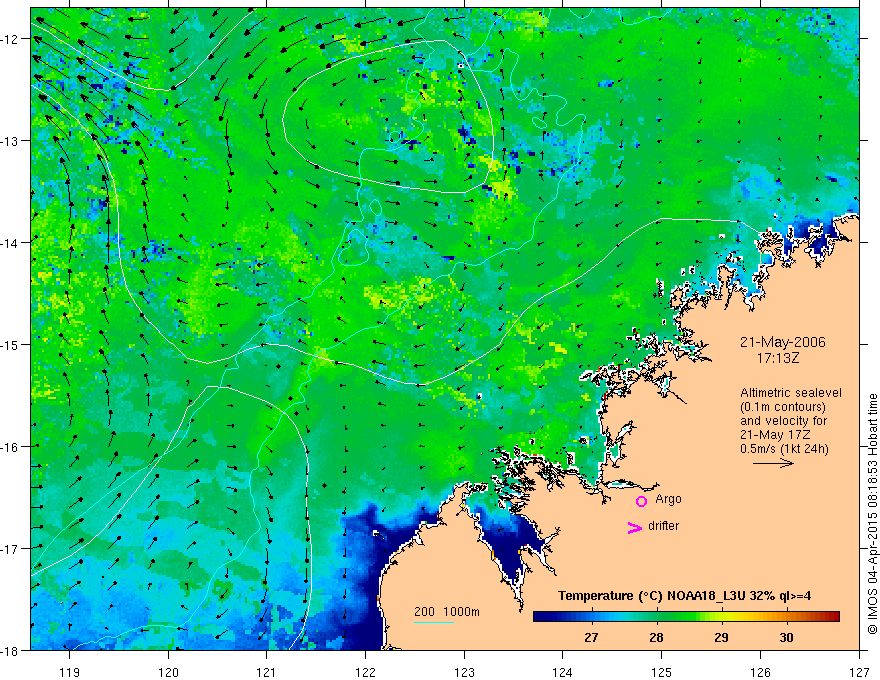Click the cyan bathymetry legend line
Viewport: 880px width, 680px height.
tap(433, 622)
